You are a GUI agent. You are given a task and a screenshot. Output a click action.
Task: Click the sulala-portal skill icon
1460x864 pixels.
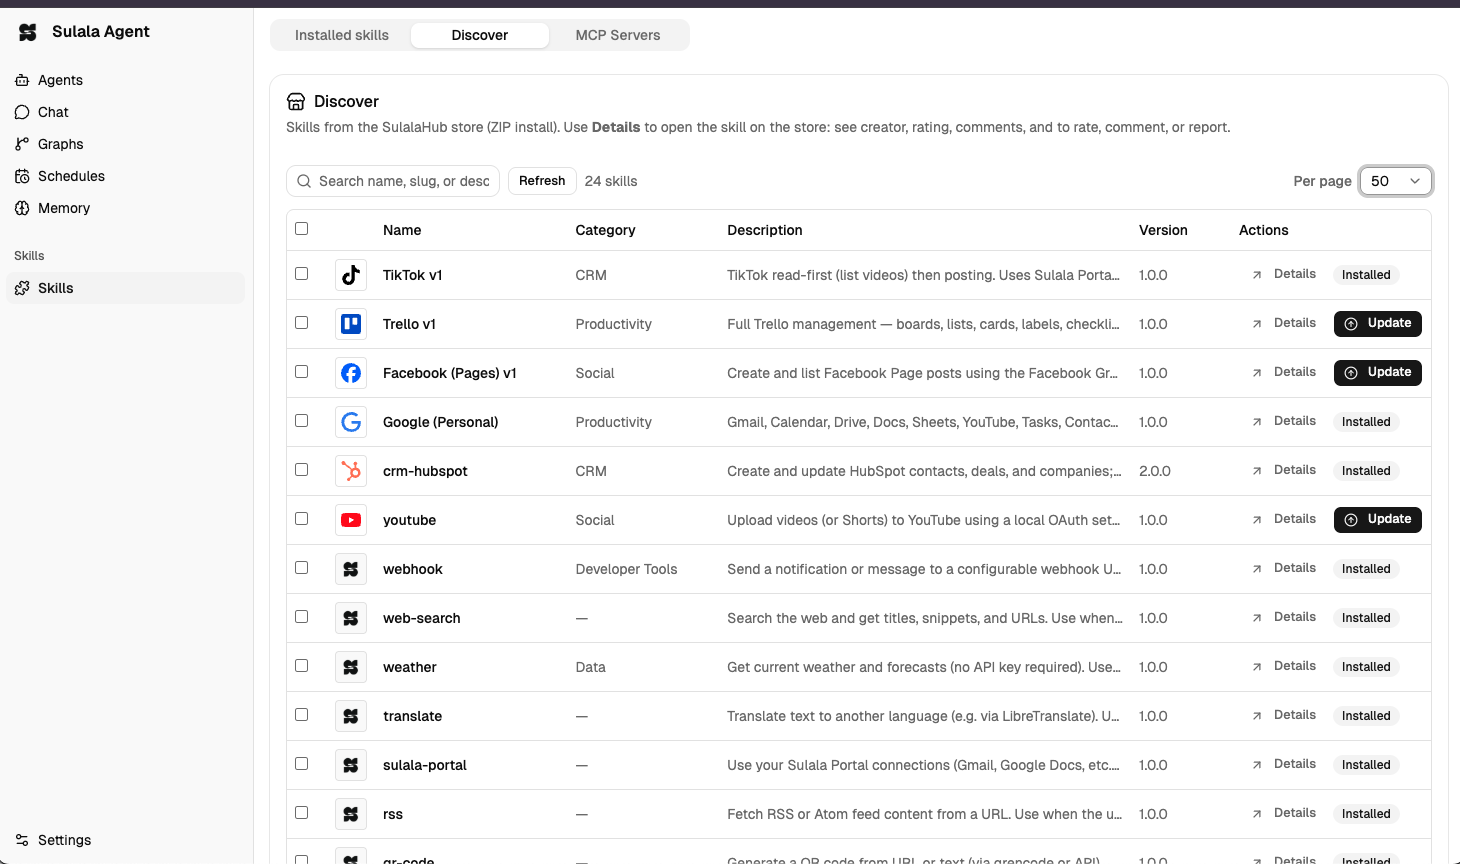pyautogui.click(x=351, y=765)
